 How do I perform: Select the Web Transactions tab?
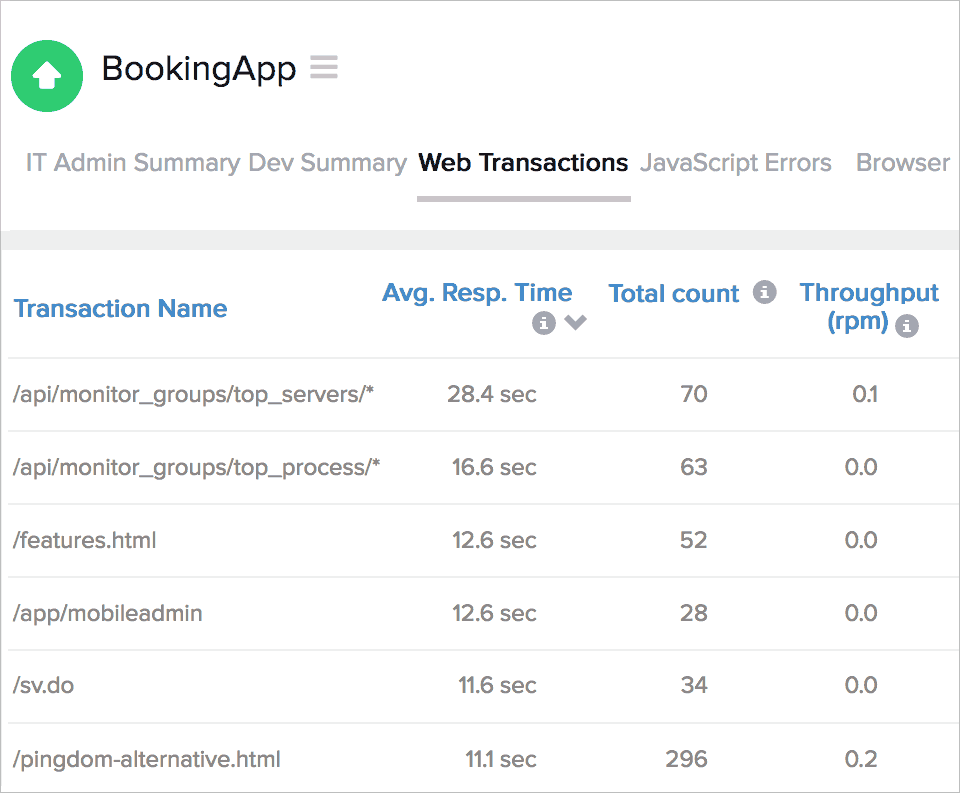[523, 163]
